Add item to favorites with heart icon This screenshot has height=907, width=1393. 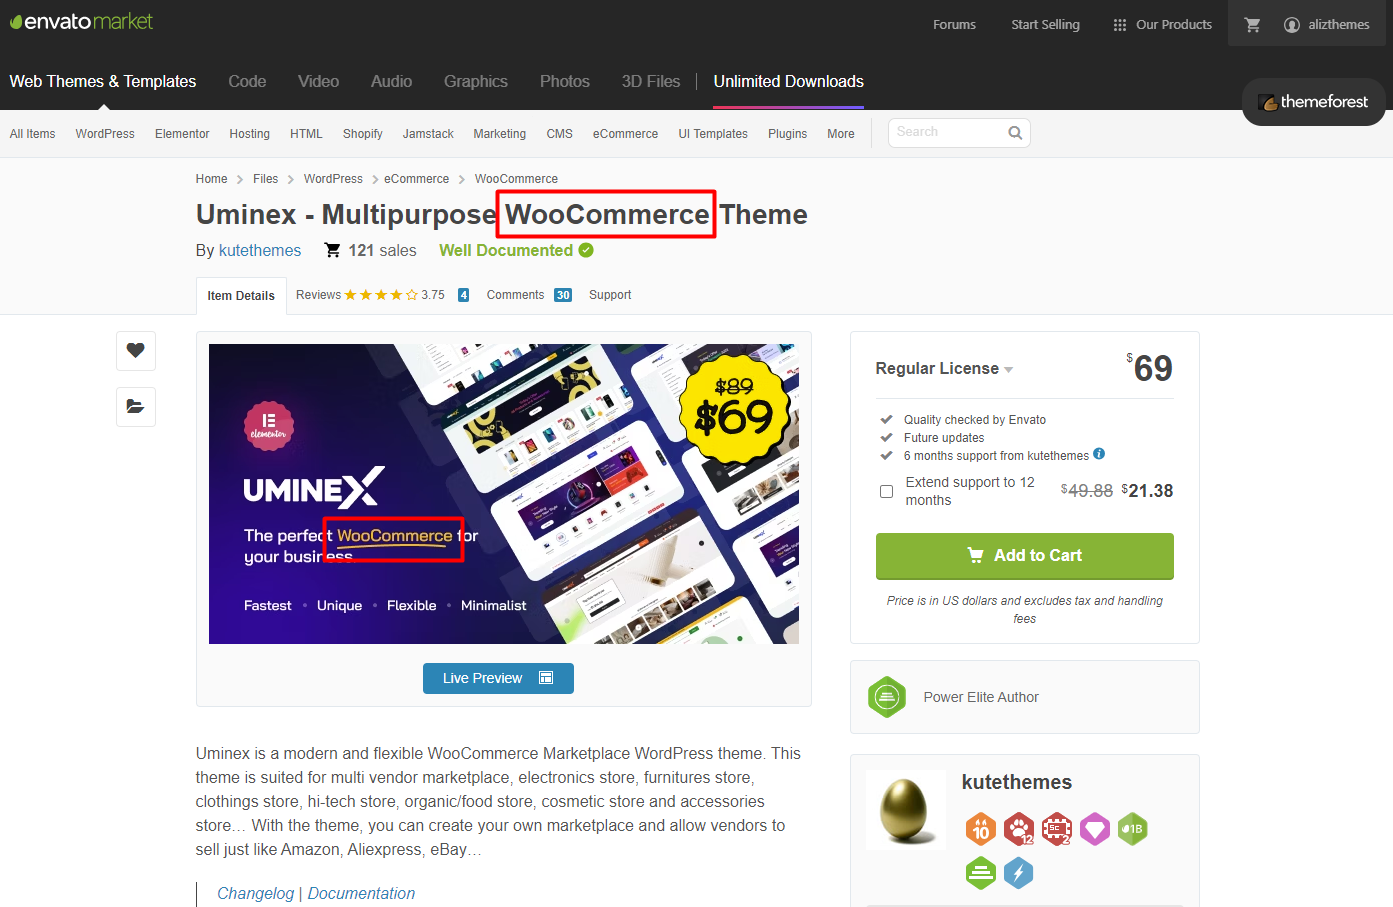(x=136, y=351)
